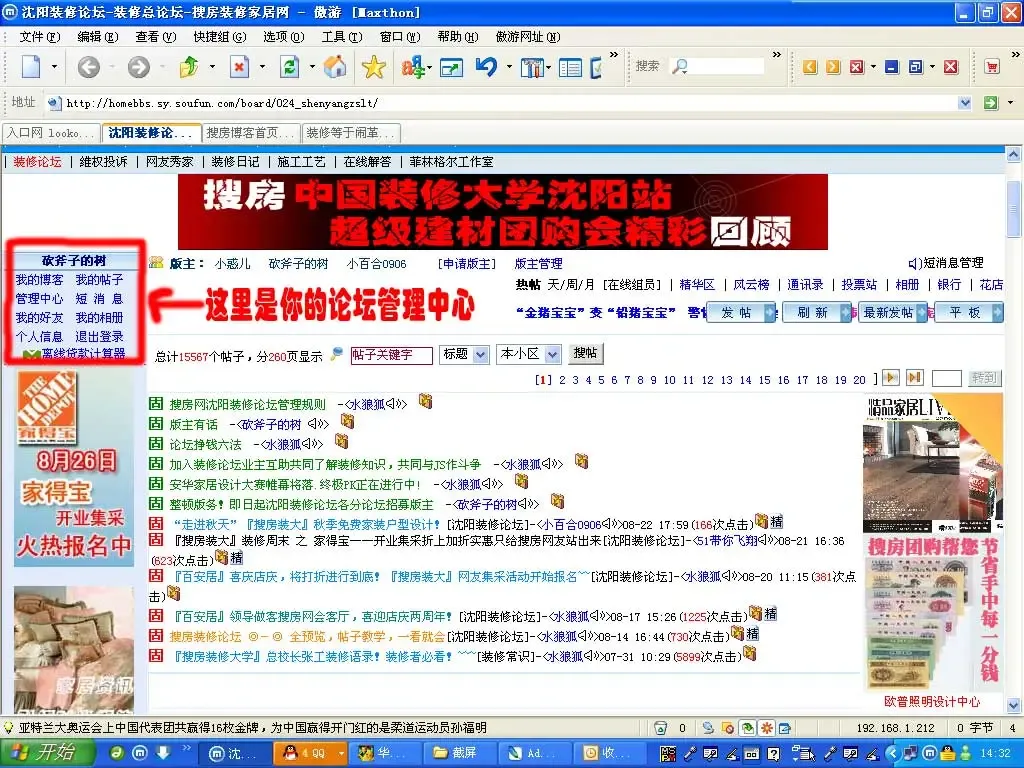Screen dimensions: 1024x768
Task: Expand the refresh button dropdown arrow
Action: click(x=312, y=67)
